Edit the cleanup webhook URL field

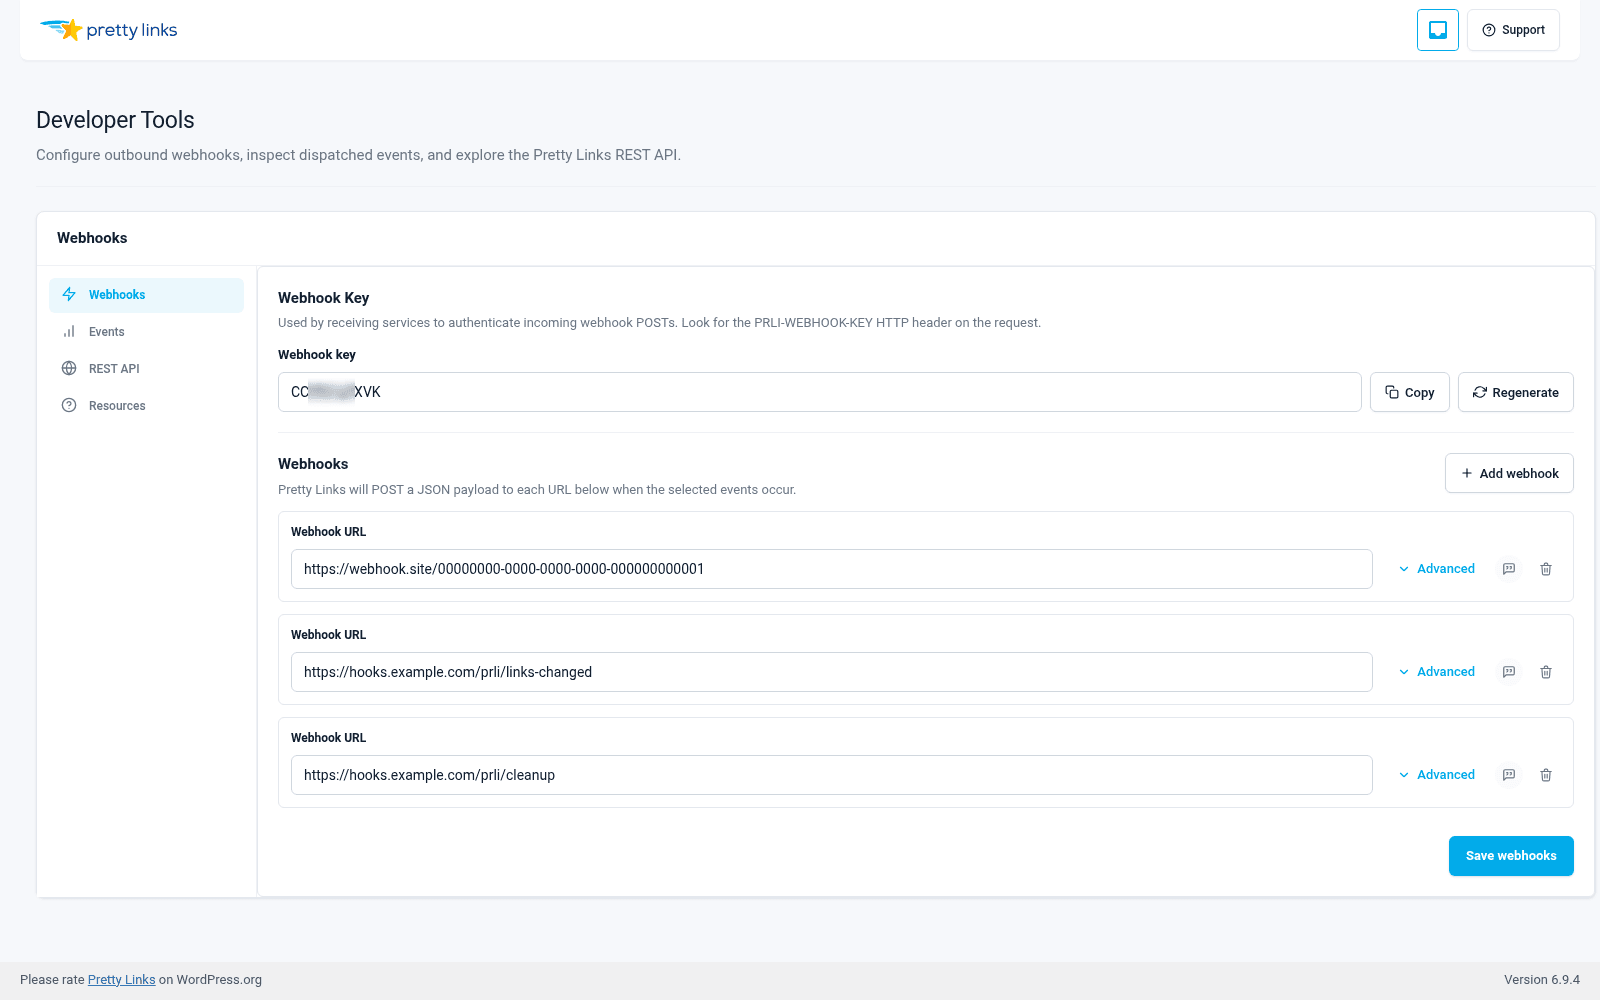[831, 775]
